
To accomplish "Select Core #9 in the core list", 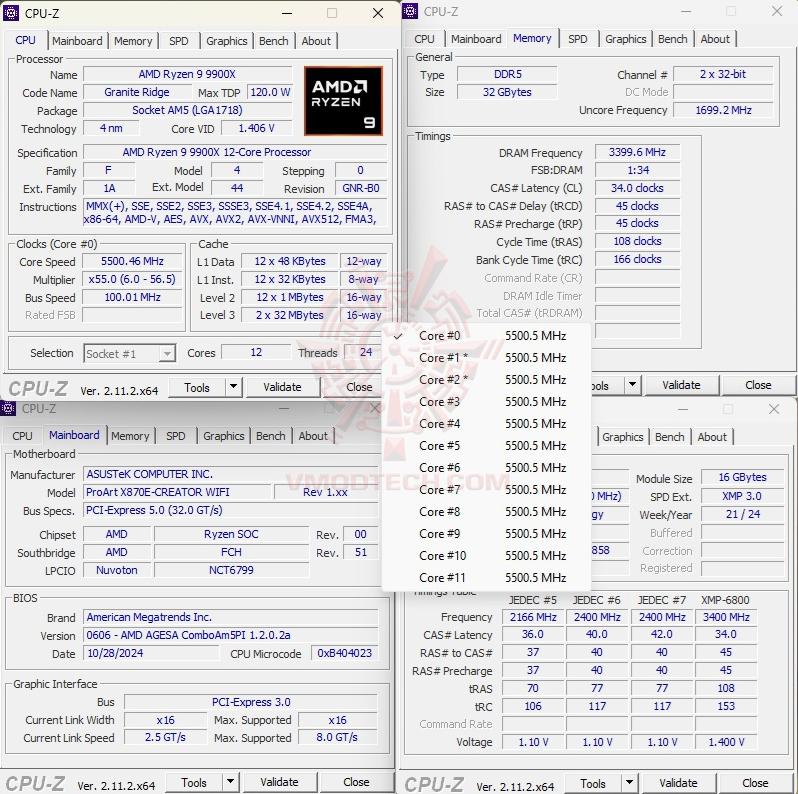I will [487, 533].
